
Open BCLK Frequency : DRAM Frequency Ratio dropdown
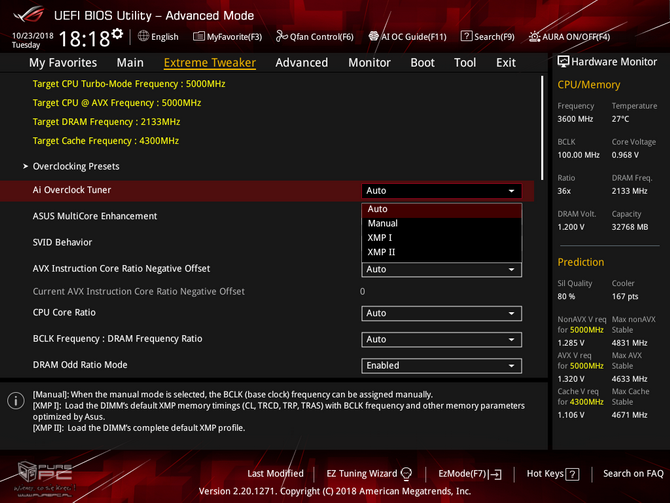[x=441, y=339]
